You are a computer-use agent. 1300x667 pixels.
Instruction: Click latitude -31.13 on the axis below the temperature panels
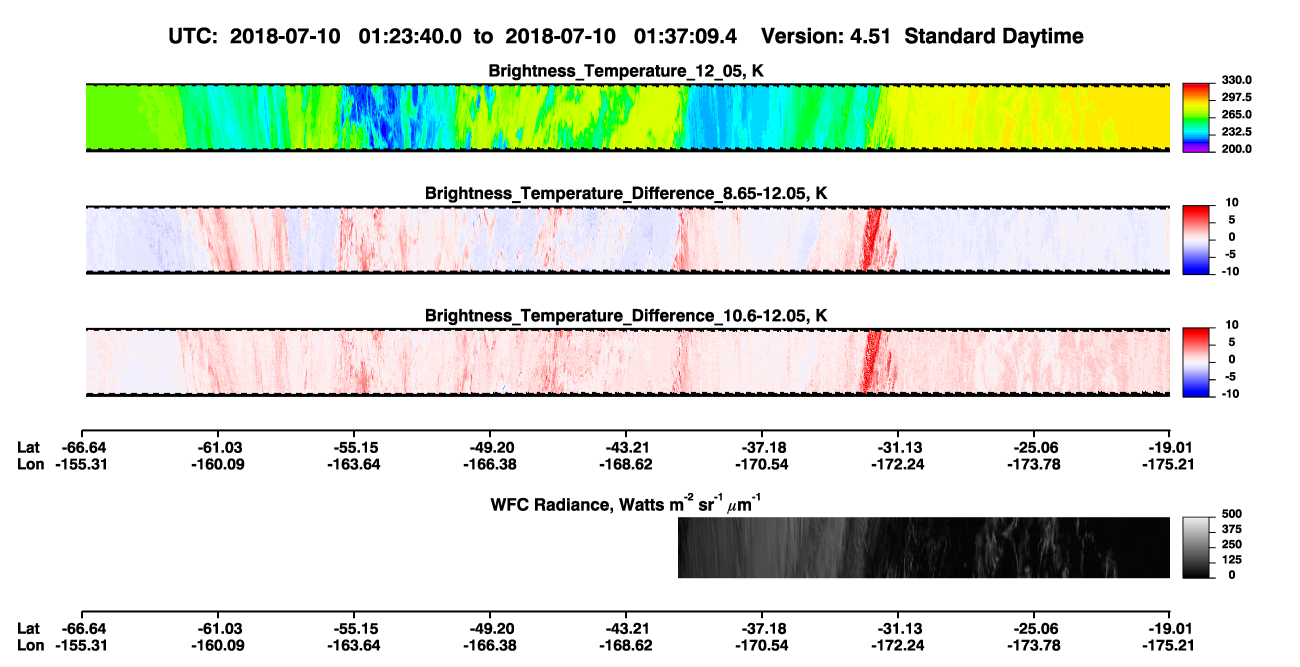tap(898, 447)
